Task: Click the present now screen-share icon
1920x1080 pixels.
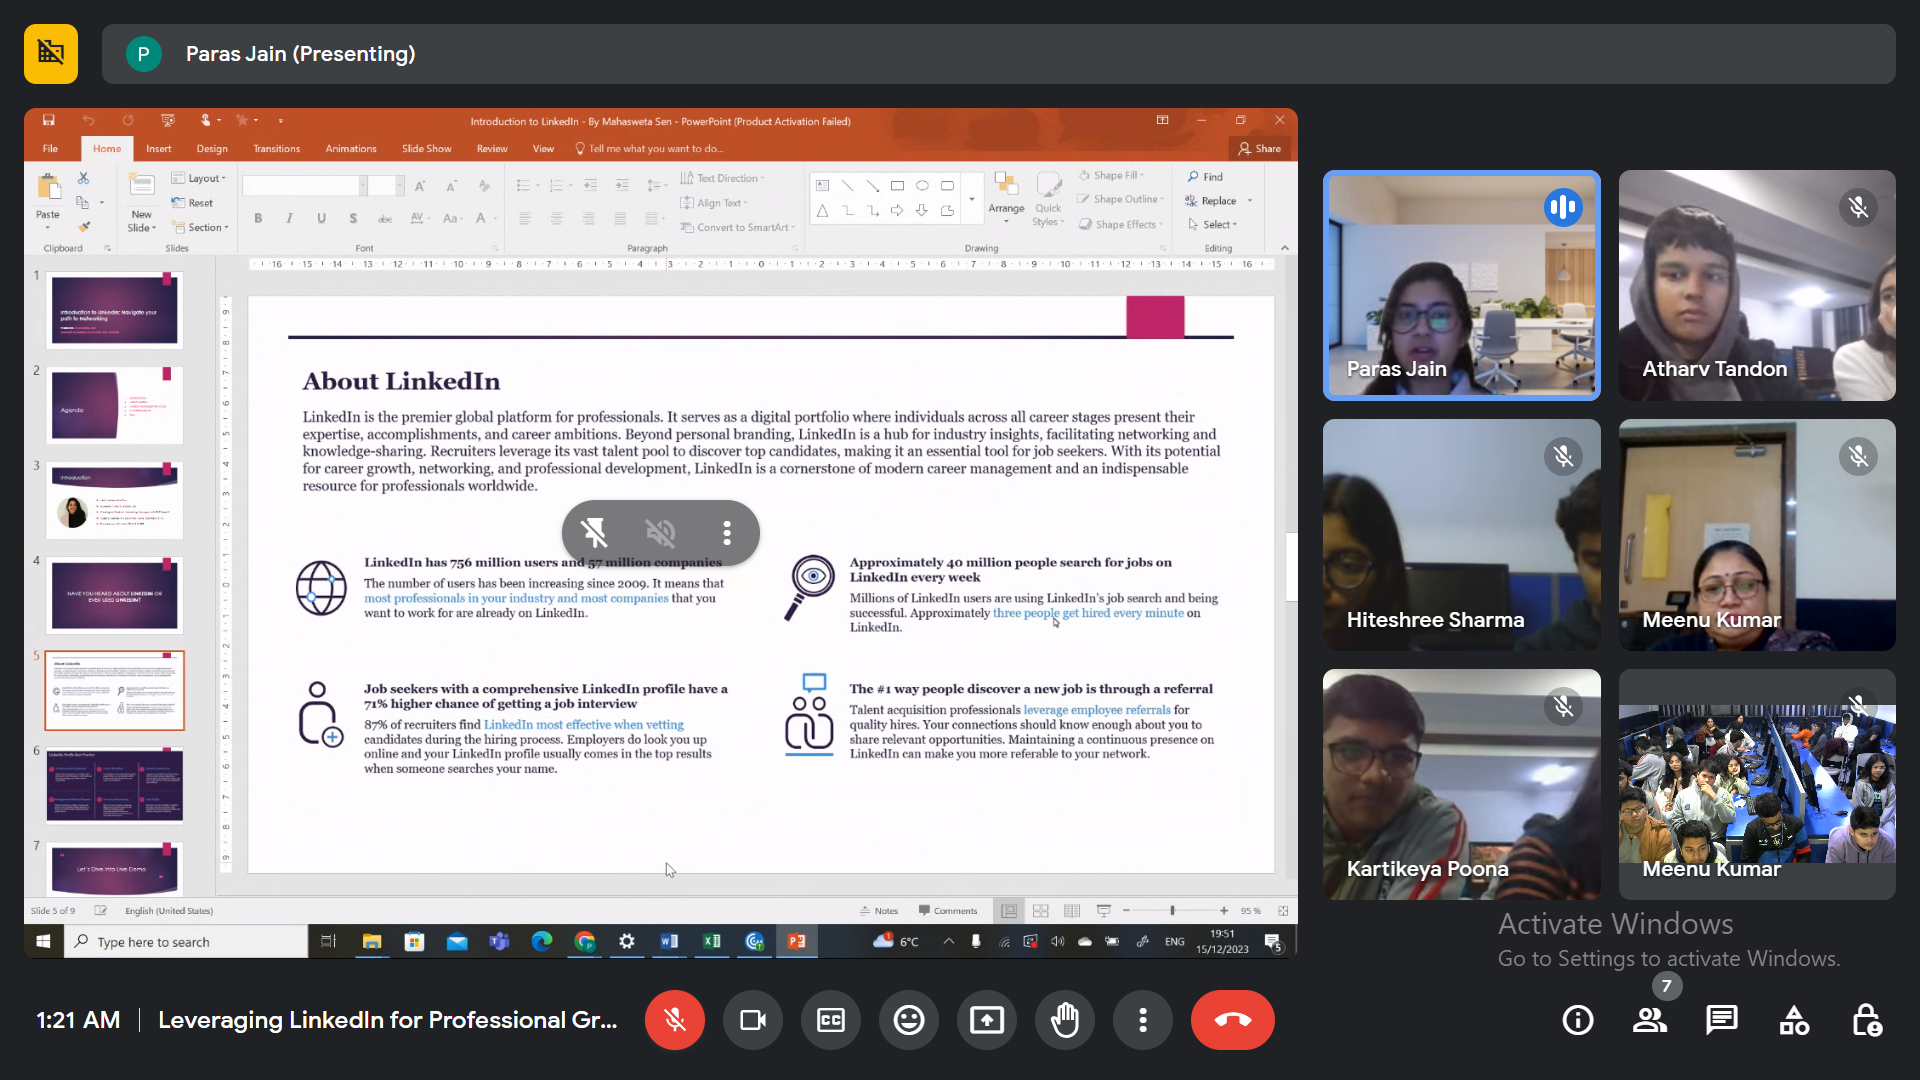Action: point(986,1020)
